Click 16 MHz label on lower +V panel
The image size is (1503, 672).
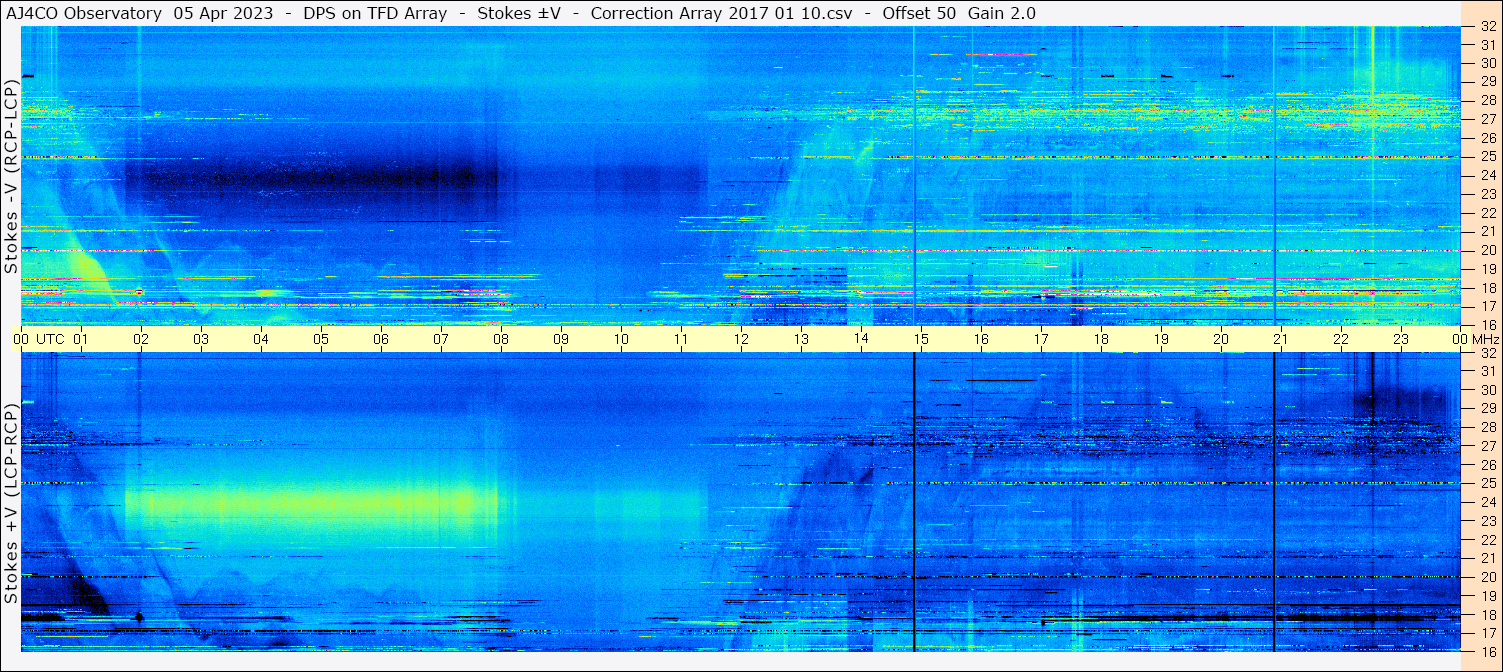pyautogui.click(x=1488, y=651)
